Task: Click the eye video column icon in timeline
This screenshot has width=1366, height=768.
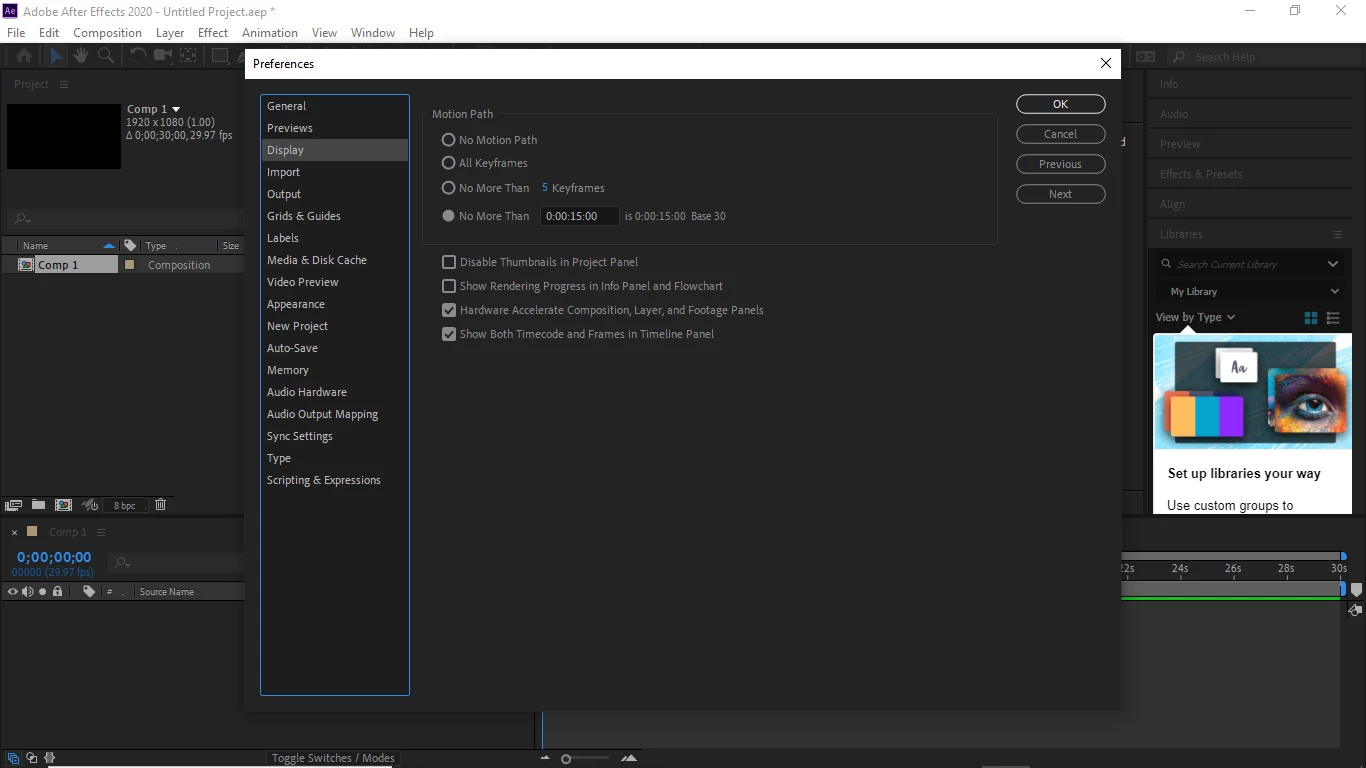Action: tap(13, 592)
